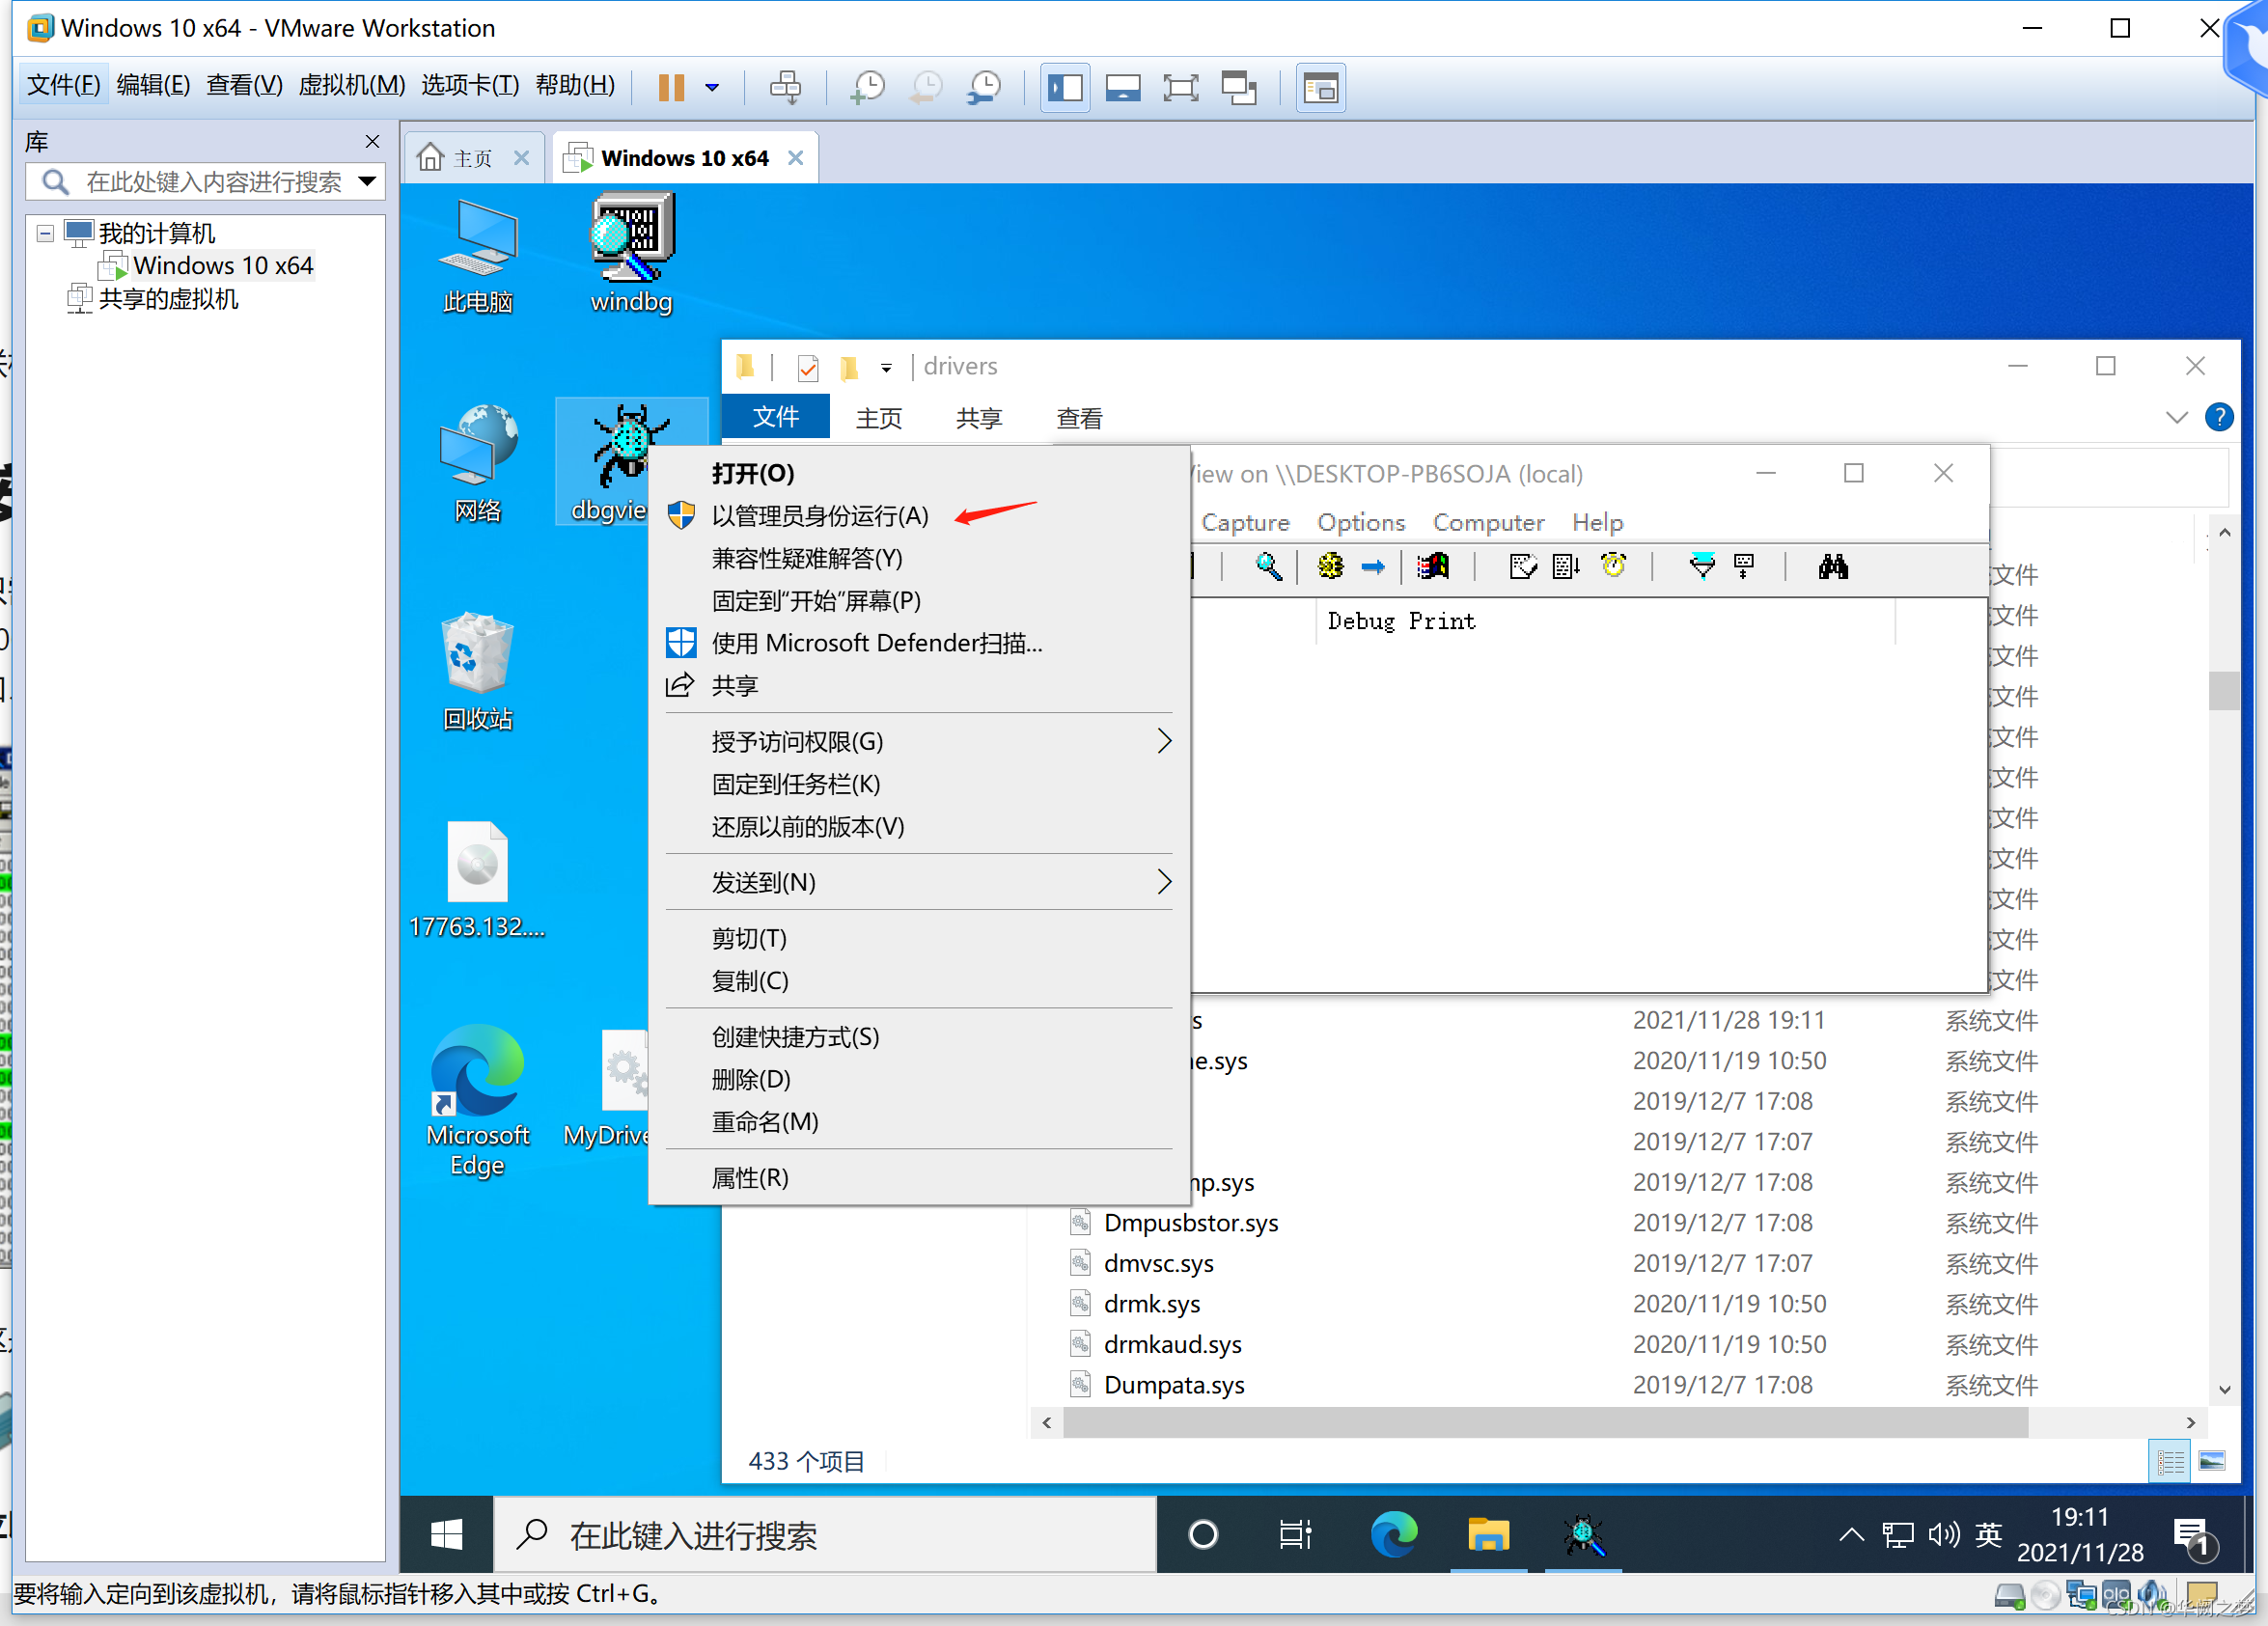
Task: Click the DebugView magnifier capture icon
Action: coord(1268,567)
